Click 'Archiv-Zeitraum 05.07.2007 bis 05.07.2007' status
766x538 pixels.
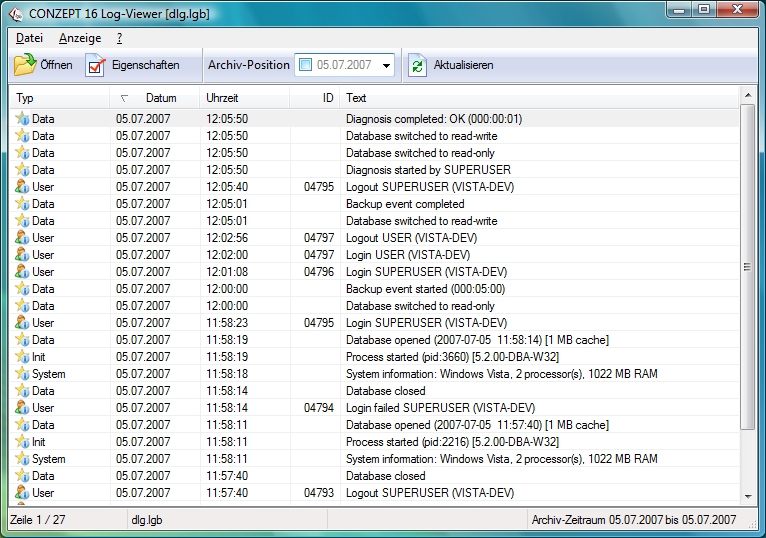[x=634, y=519]
